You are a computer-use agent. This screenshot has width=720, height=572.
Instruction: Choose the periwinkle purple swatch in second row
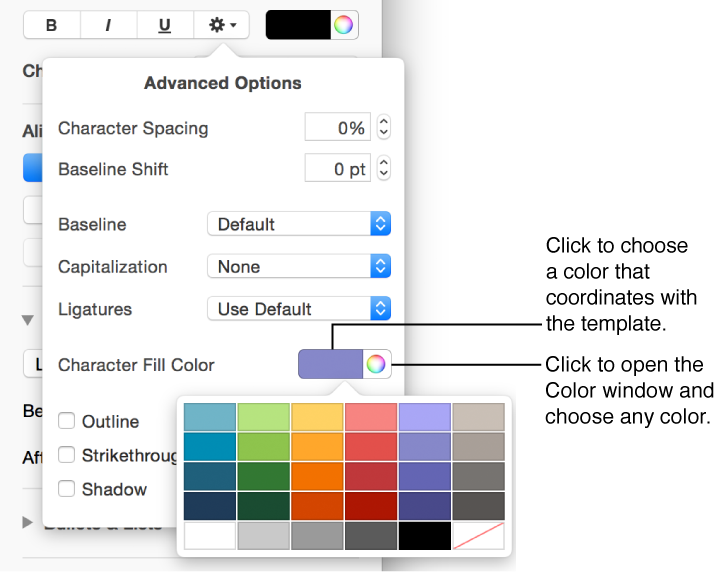coord(425,447)
